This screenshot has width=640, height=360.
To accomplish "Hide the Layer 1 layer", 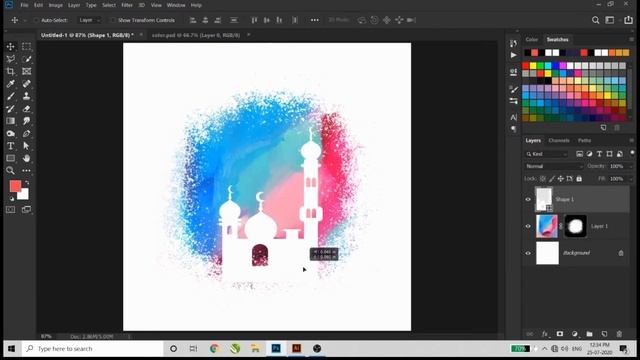I will click(x=528, y=226).
